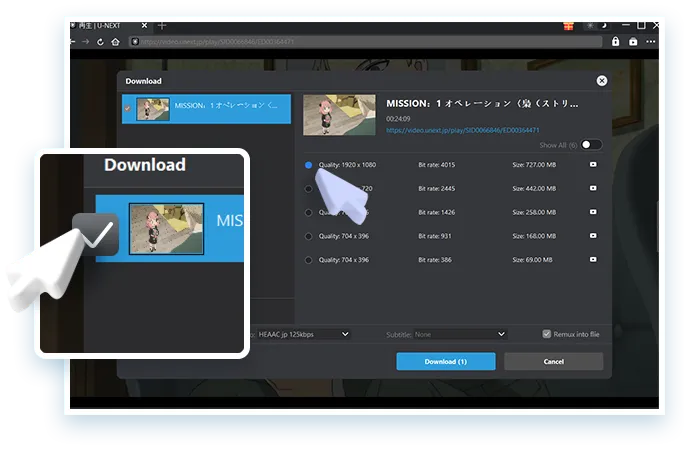Click the Download (1) button
Image resolution: width=684 pixels, height=449 pixels.
coord(446,361)
